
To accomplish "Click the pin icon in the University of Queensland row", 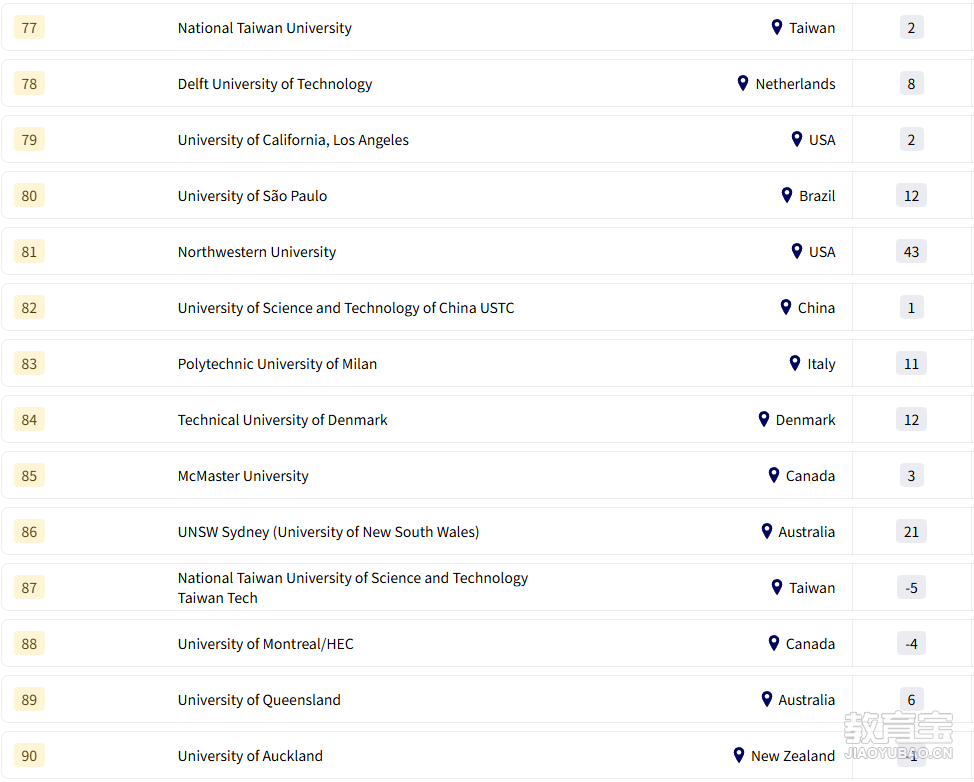I will click(x=767, y=699).
